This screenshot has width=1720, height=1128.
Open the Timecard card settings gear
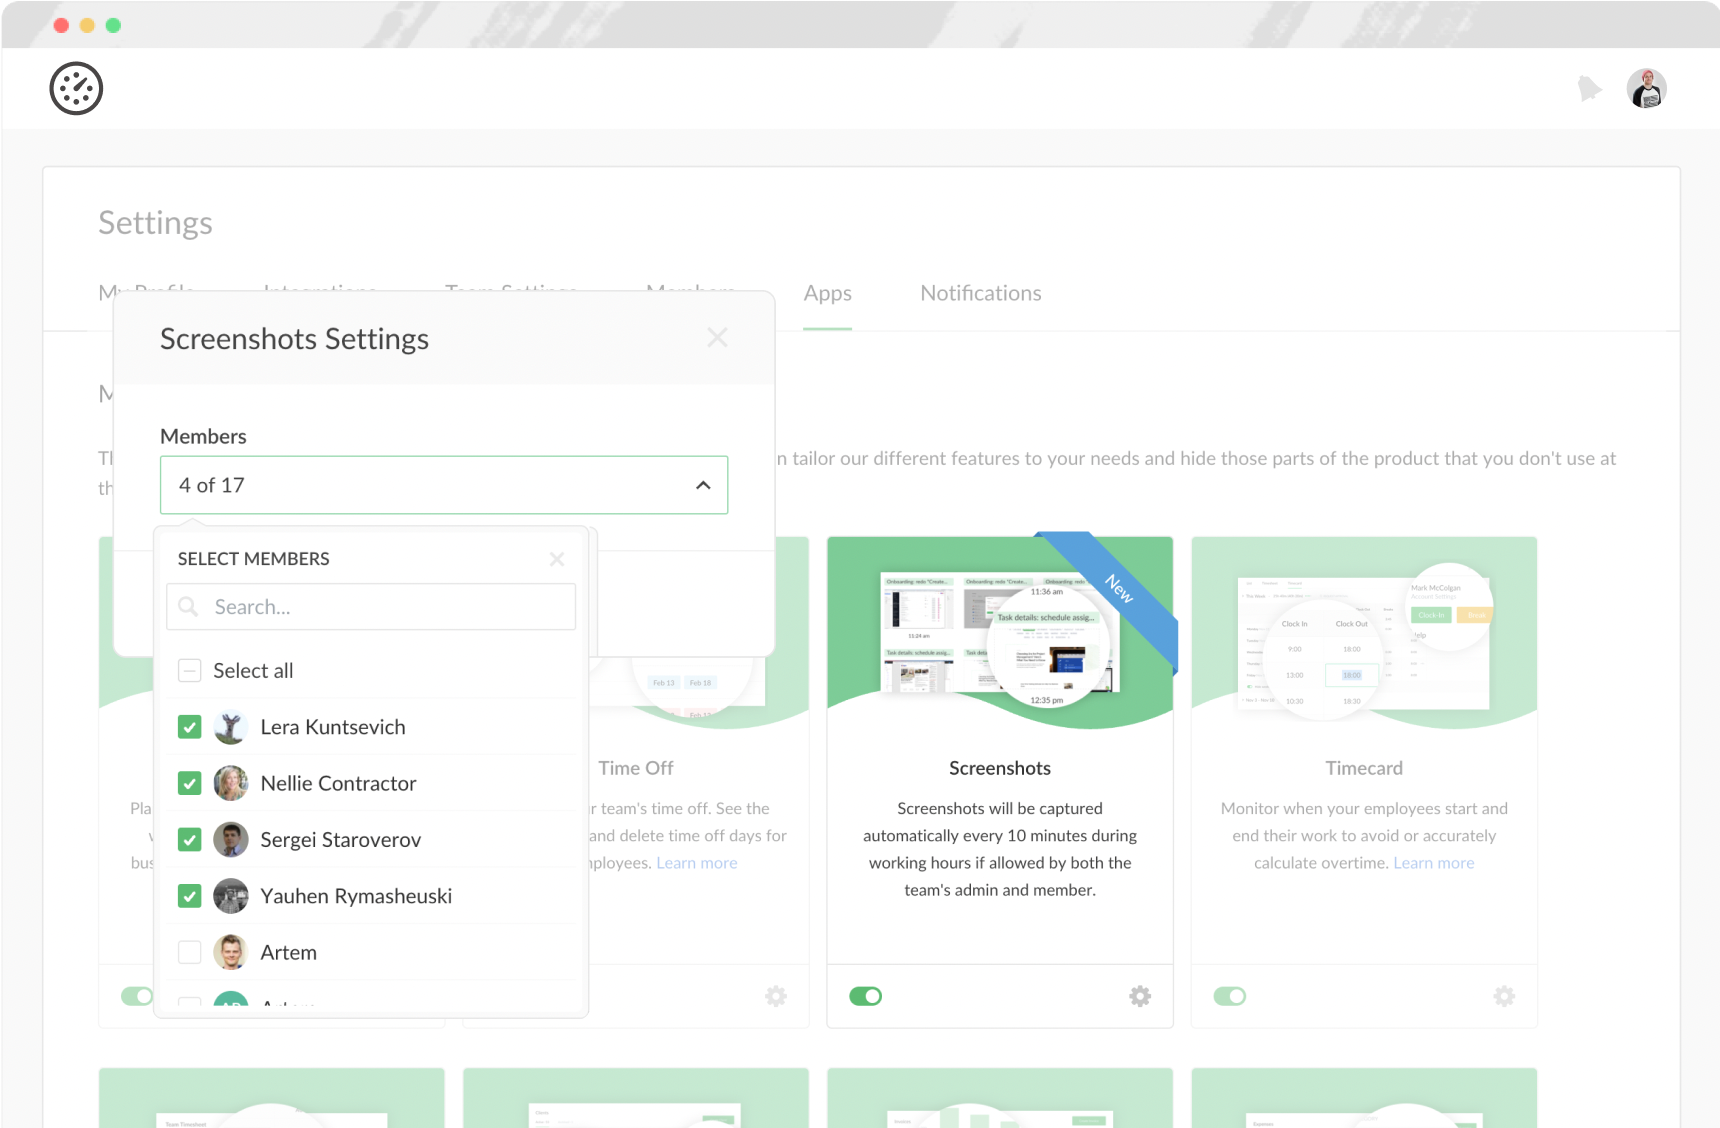click(x=1504, y=996)
